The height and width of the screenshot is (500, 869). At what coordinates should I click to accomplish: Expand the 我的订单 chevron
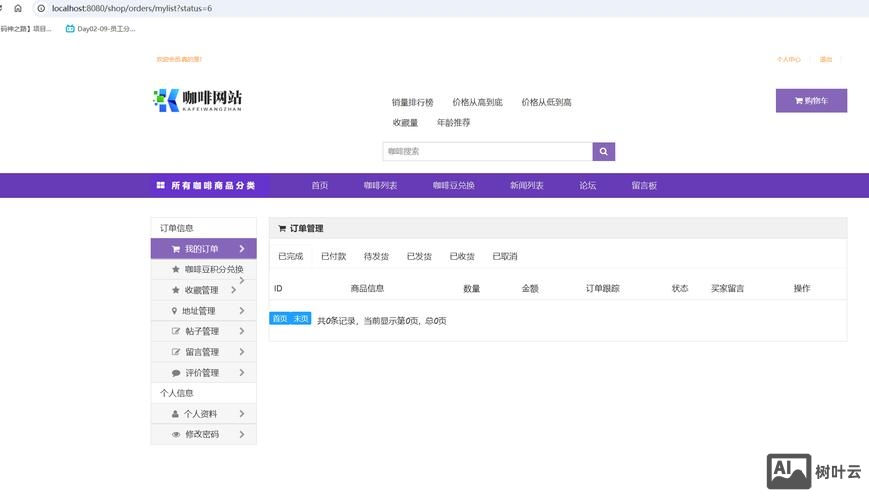tap(242, 249)
